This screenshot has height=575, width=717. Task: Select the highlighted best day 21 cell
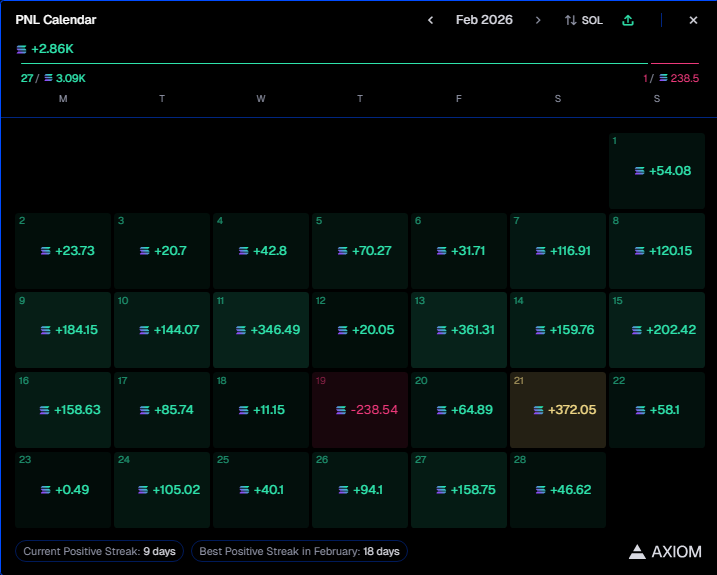[558, 410]
